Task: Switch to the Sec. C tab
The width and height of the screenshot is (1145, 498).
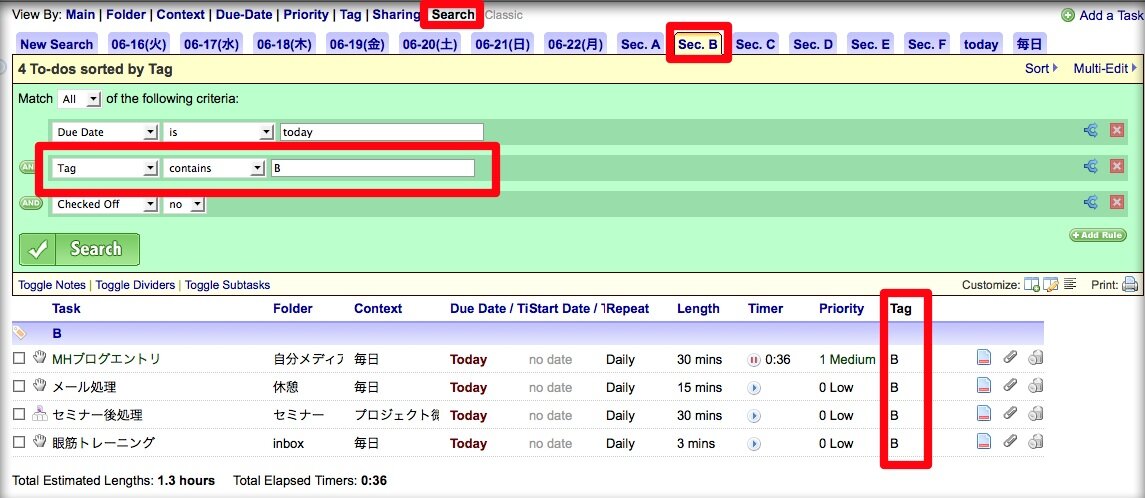Action: pyautogui.click(x=755, y=44)
